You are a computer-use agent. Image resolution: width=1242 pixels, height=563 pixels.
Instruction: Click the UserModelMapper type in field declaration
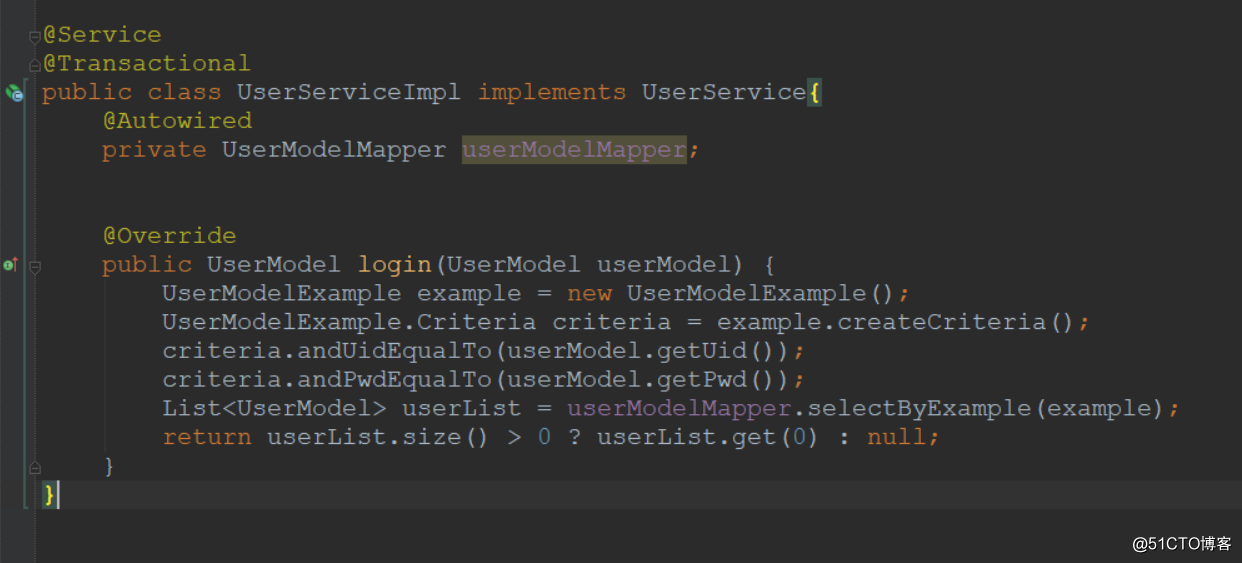click(x=334, y=150)
